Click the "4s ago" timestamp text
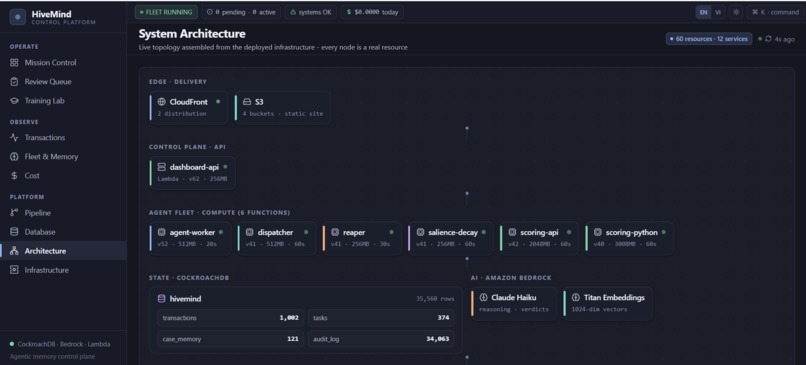806x365 pixels. click(x=785, y=39)
